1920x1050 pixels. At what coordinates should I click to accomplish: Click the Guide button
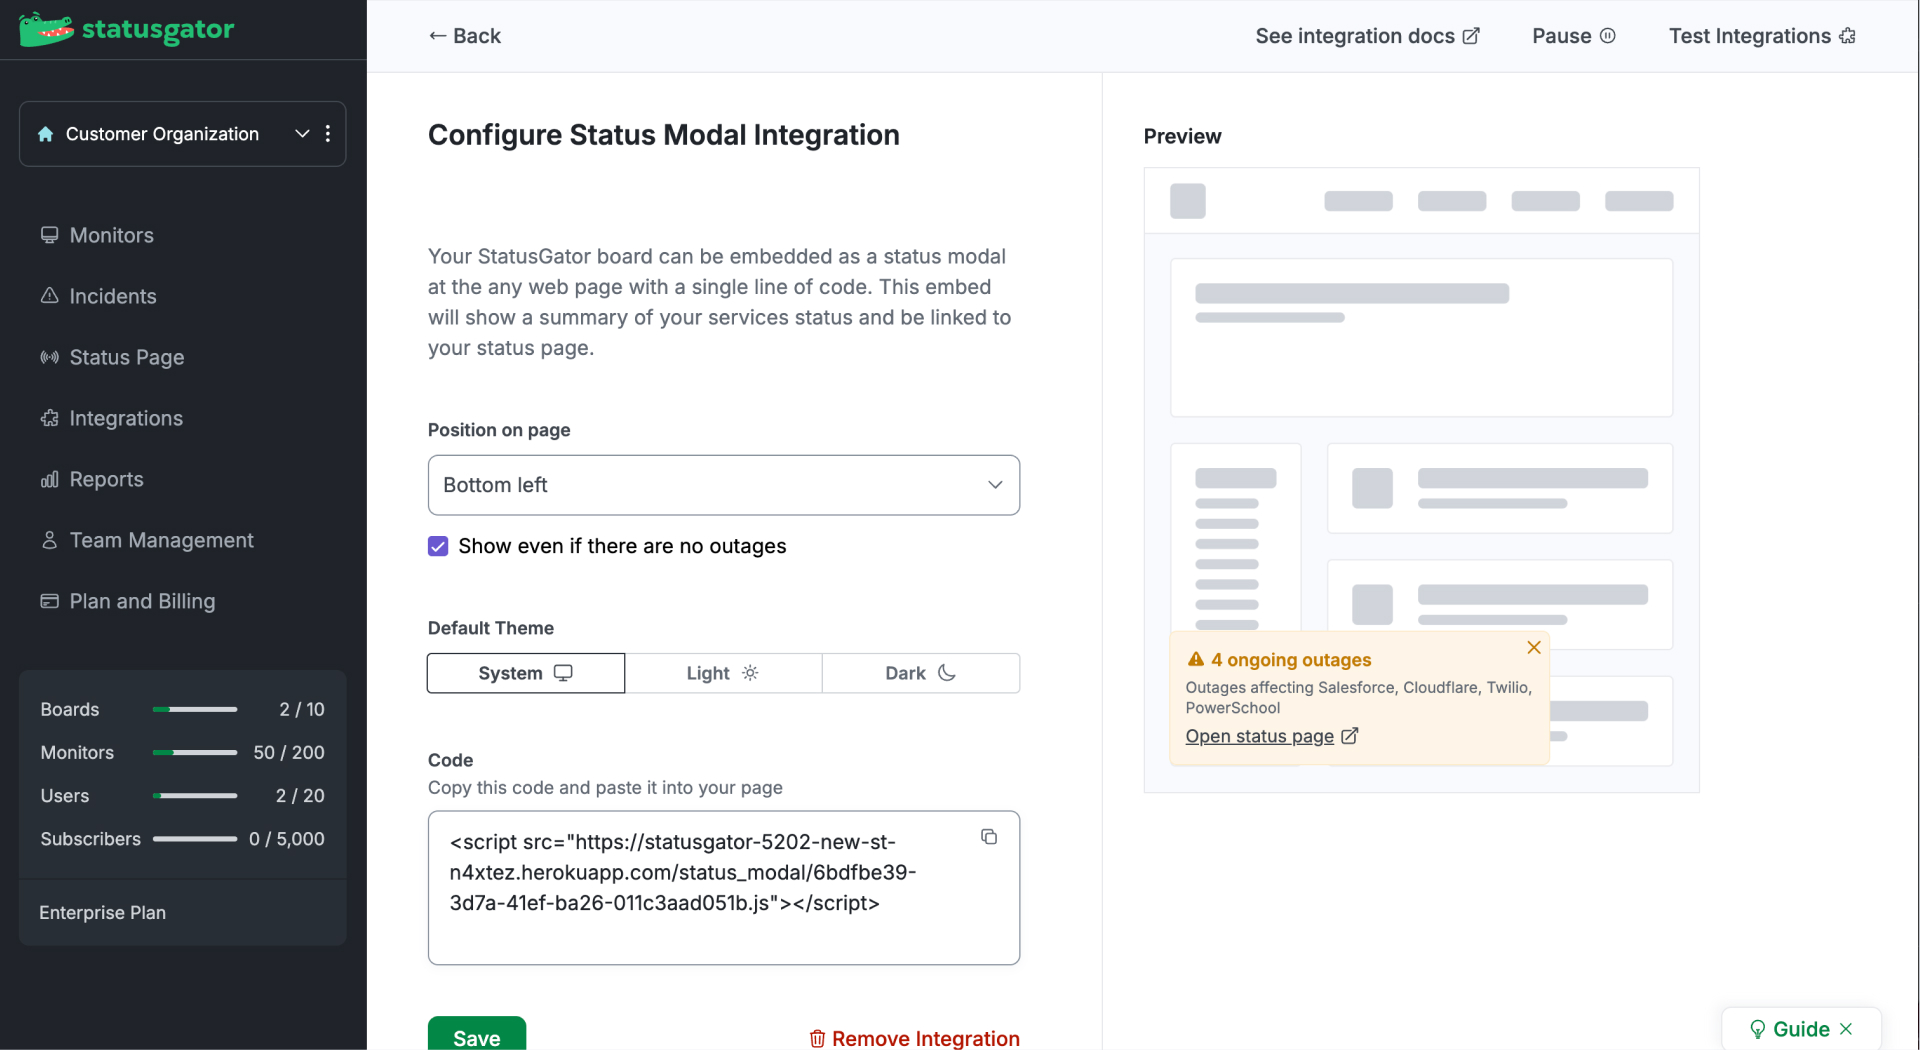pos(1801,1029)
